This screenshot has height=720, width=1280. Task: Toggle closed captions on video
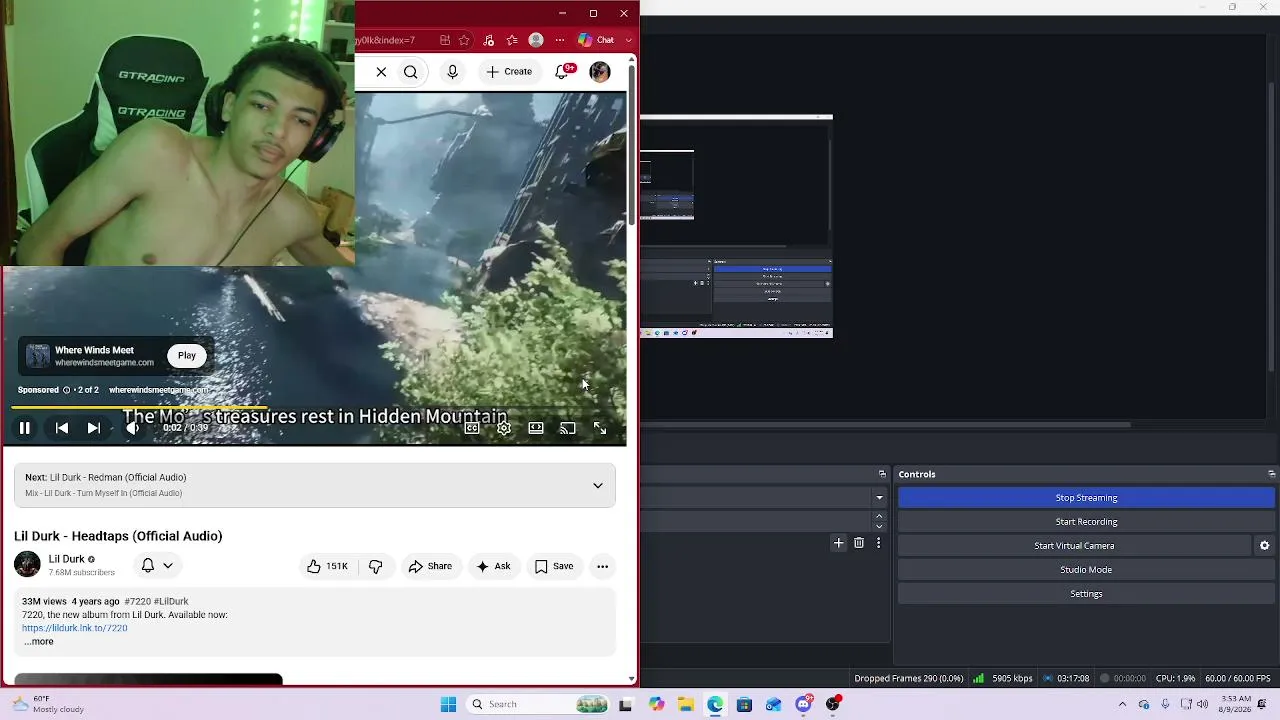(472, 428)
